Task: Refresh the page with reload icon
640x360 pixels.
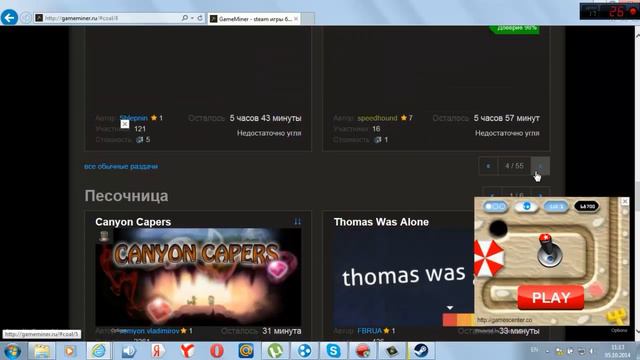Action: [x=200, y=18]
